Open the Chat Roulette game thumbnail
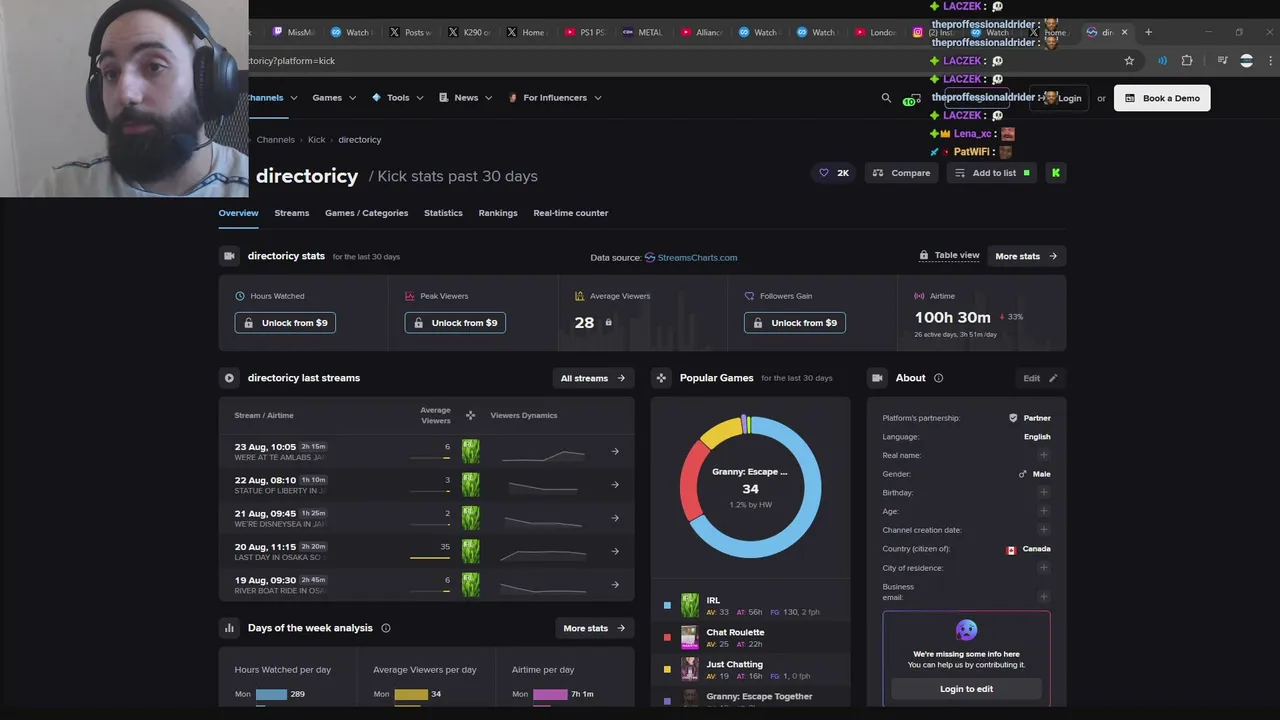This screenshot has width=1280, height=720. pyautogui.click(x=690, y=637)
